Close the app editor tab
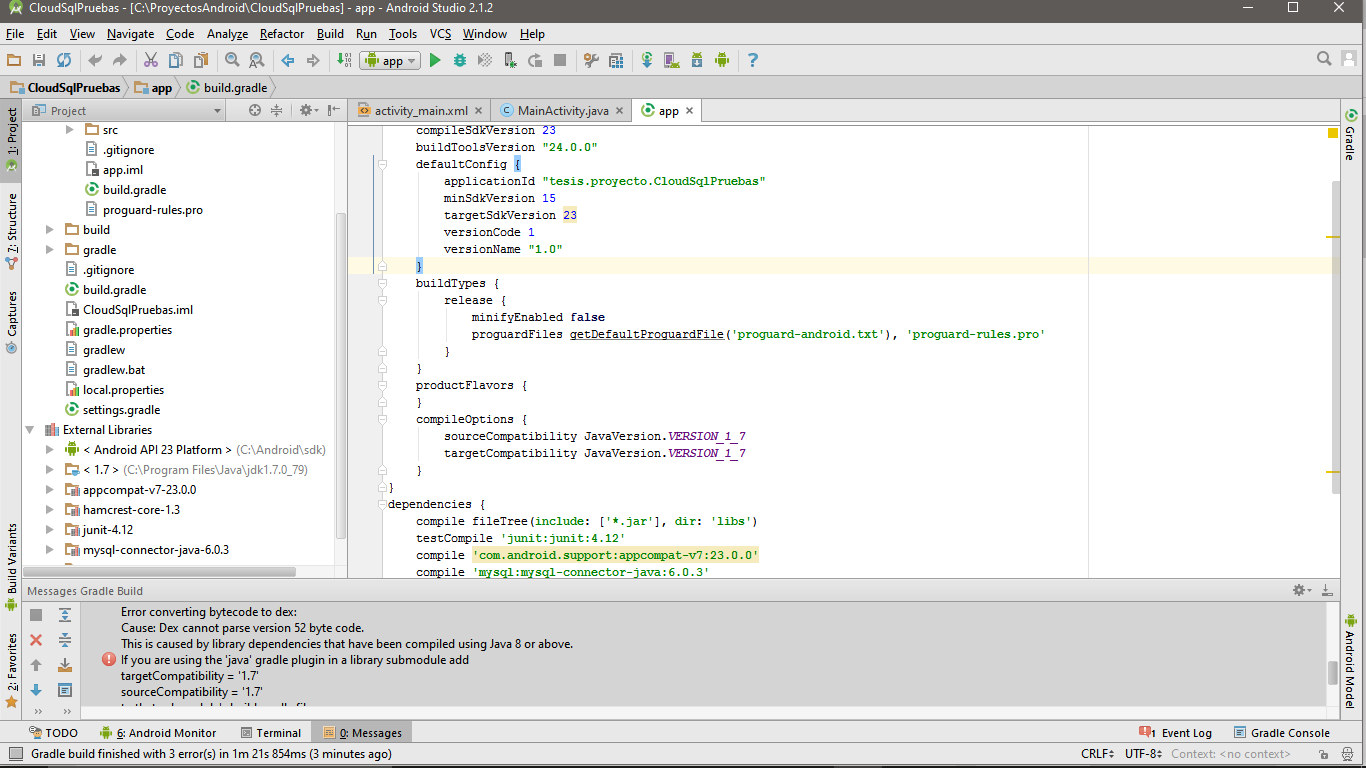 (690, 111)
